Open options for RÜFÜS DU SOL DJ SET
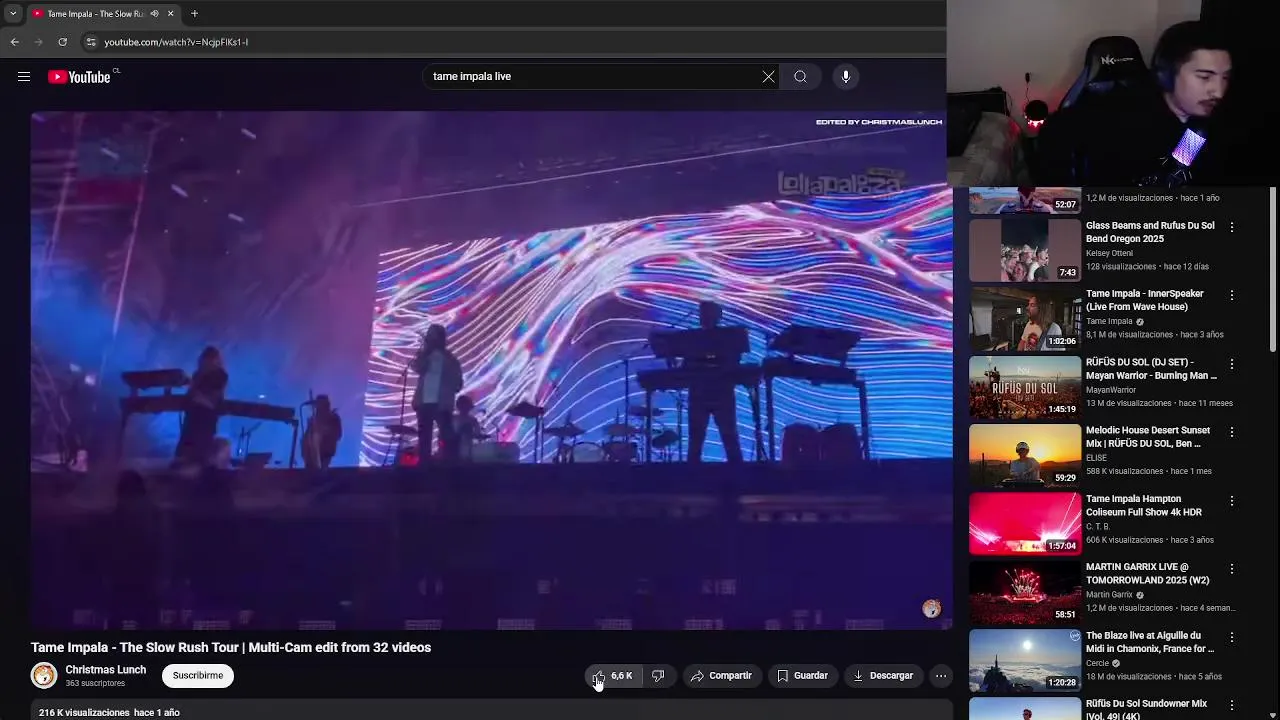The width and height of the screenshot is (1280, 720). 1232,363
